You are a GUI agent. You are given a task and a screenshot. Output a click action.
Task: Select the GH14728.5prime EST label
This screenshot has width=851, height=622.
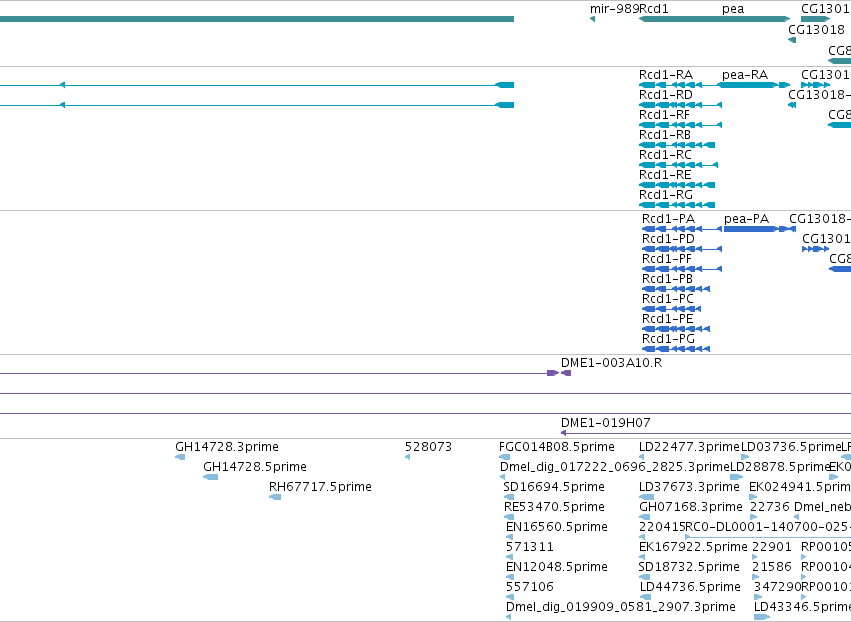point(255,467)
